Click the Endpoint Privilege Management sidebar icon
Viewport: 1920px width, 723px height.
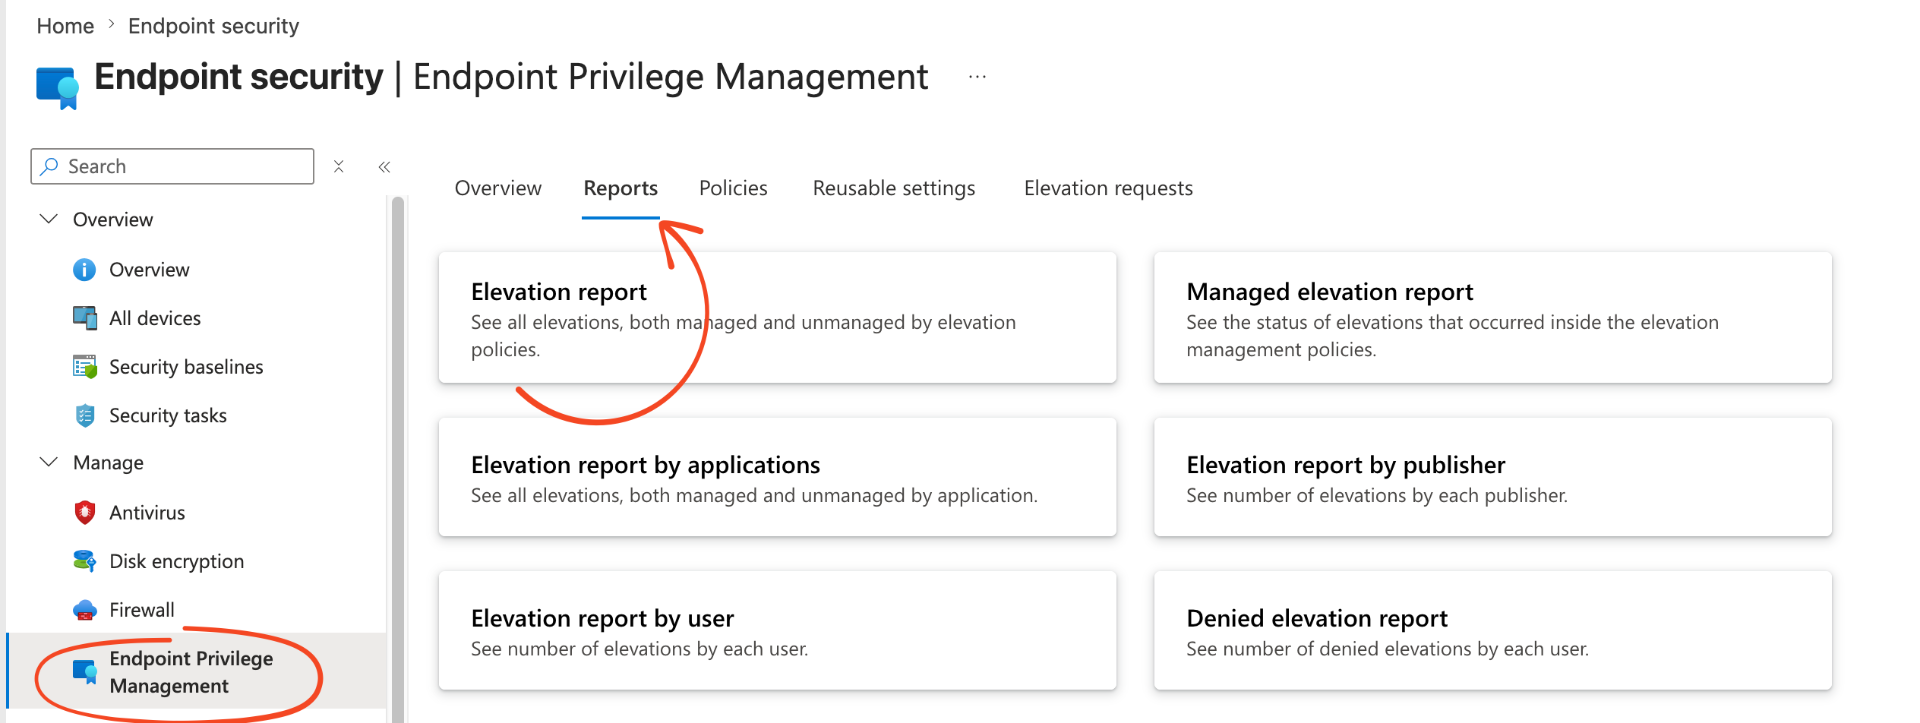[85, 672]
